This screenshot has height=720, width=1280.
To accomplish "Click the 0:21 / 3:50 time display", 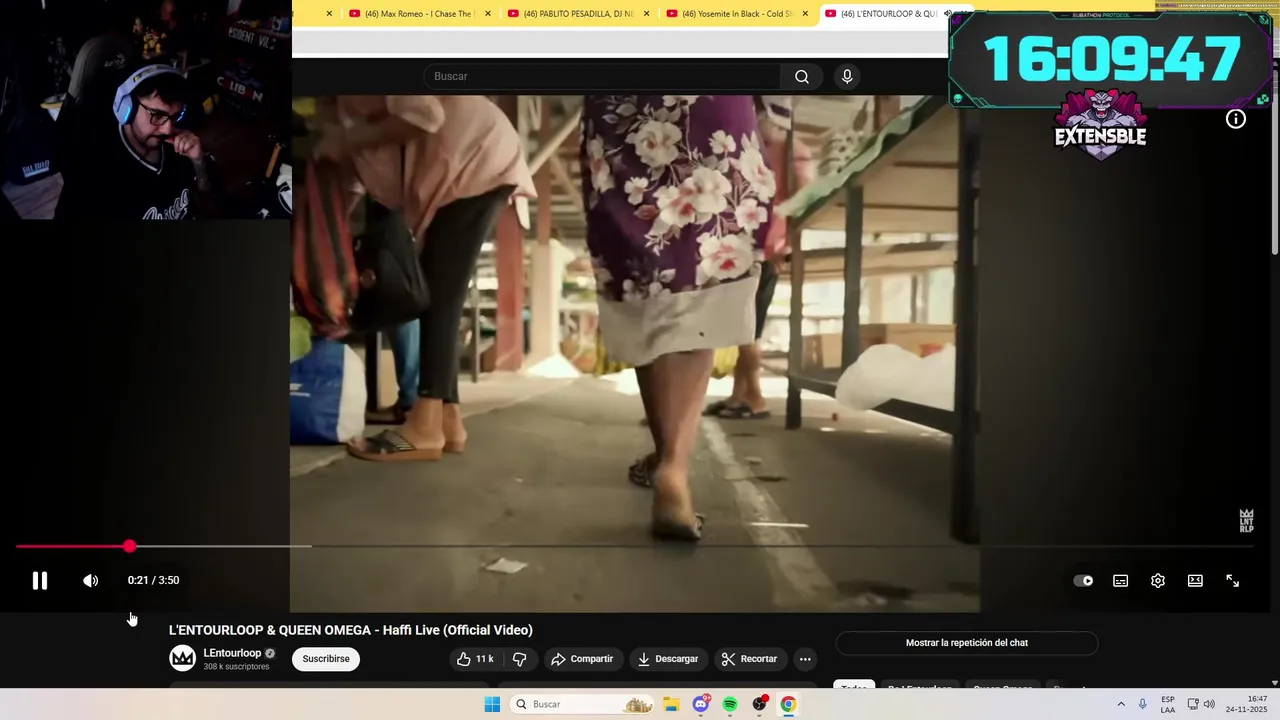I will 153,580.
